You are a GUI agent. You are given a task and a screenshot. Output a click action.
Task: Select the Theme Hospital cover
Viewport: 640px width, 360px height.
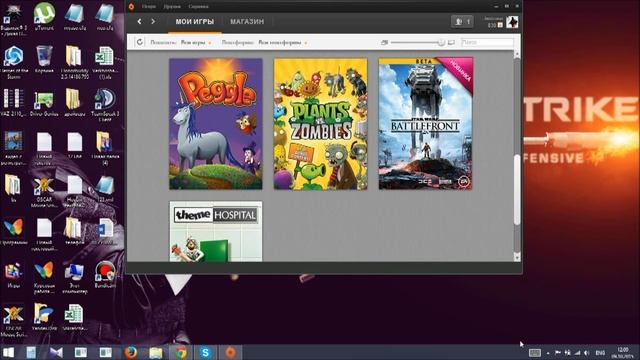[216, 231]
